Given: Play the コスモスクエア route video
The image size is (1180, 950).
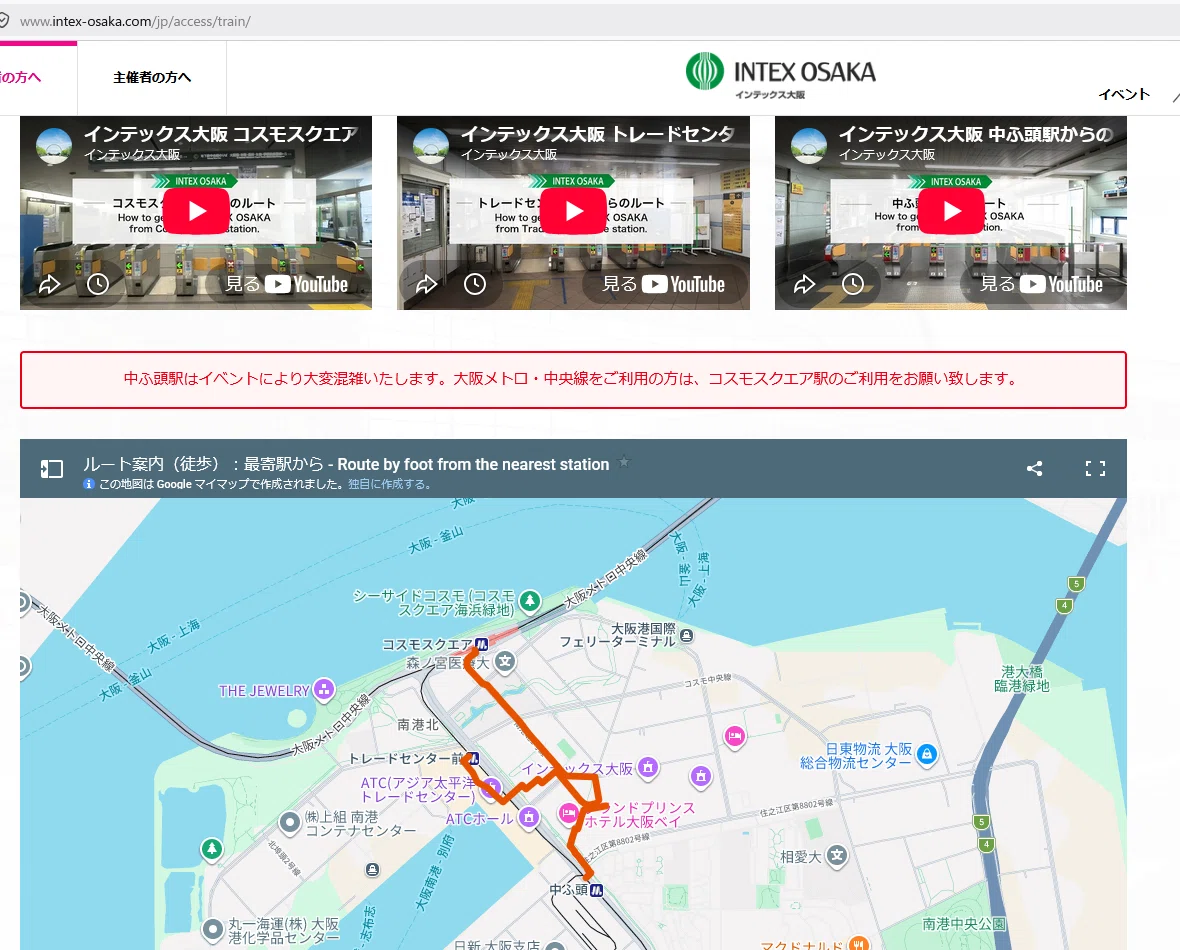Looking at the screenshot, I should (196, 211).
